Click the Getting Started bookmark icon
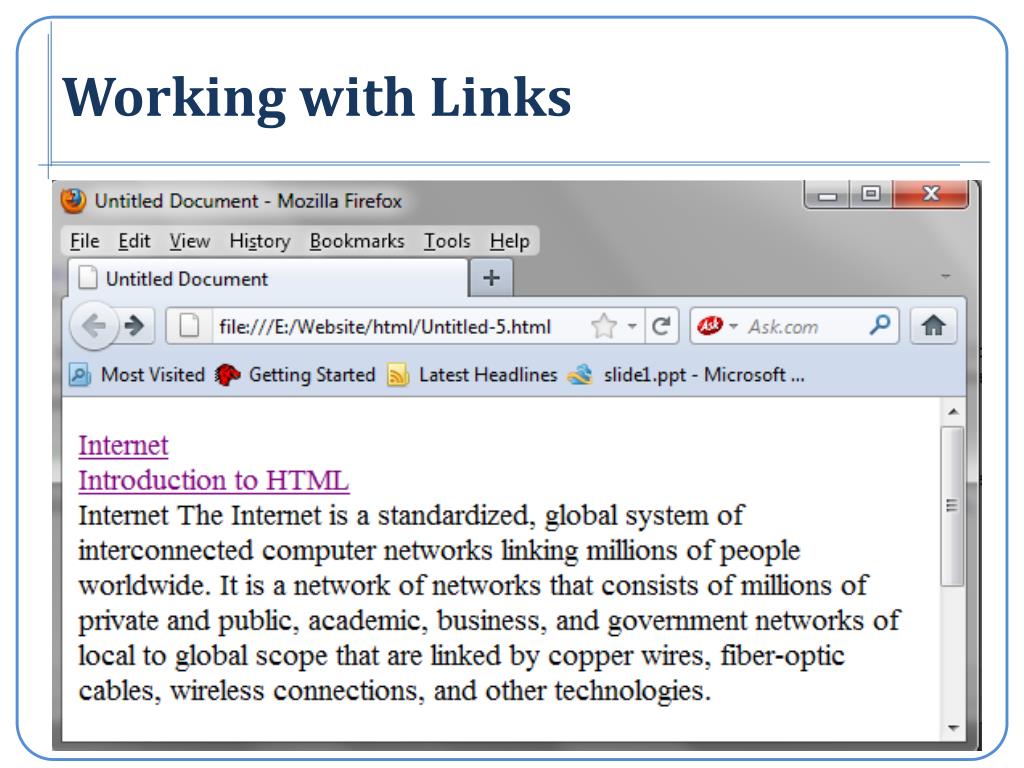 click(x=227, y=375)
